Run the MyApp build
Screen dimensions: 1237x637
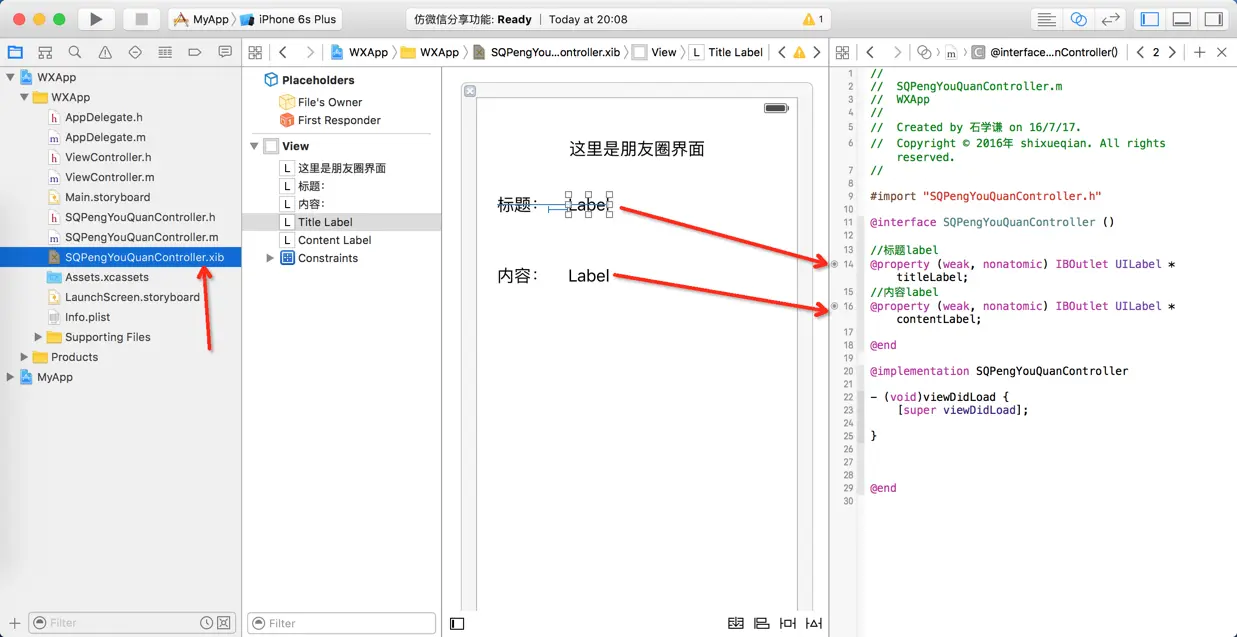(96, 19)
